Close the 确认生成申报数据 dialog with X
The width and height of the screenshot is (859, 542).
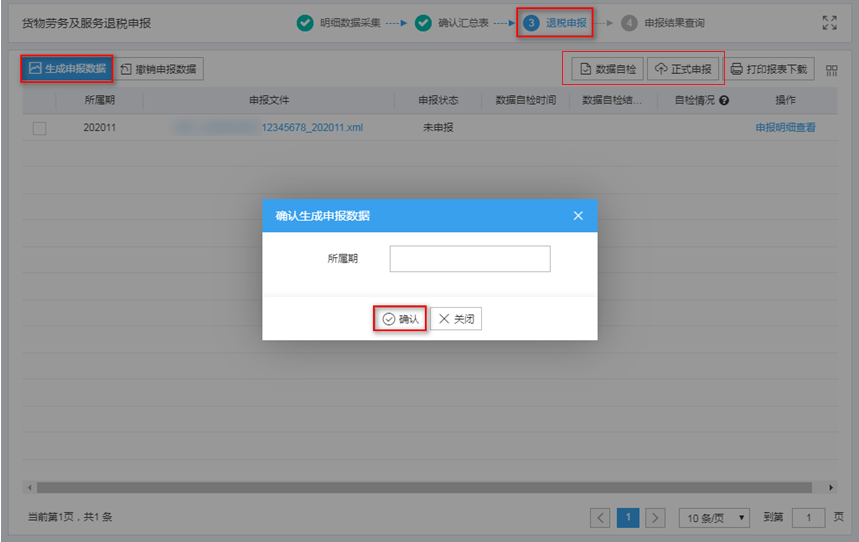coord(578,216)
